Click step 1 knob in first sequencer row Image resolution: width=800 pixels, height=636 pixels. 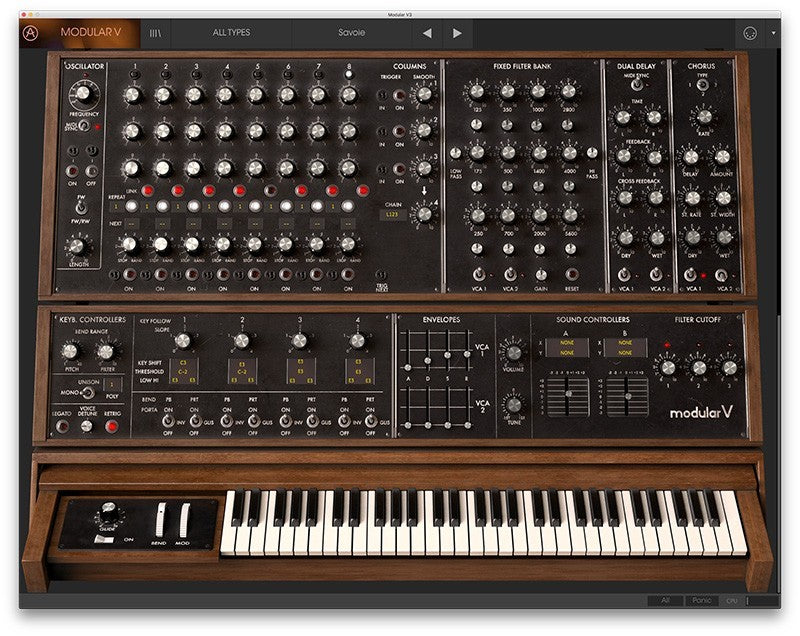click(133, 95)
